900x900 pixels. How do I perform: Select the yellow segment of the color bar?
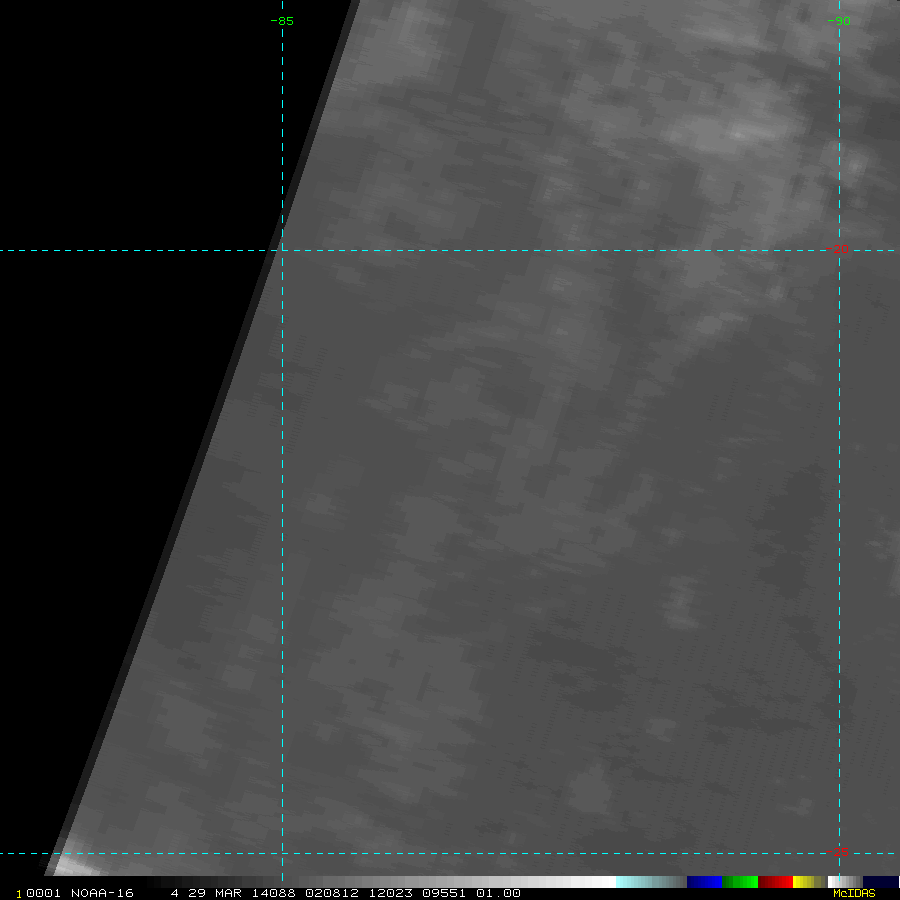(x=804, y=881)
